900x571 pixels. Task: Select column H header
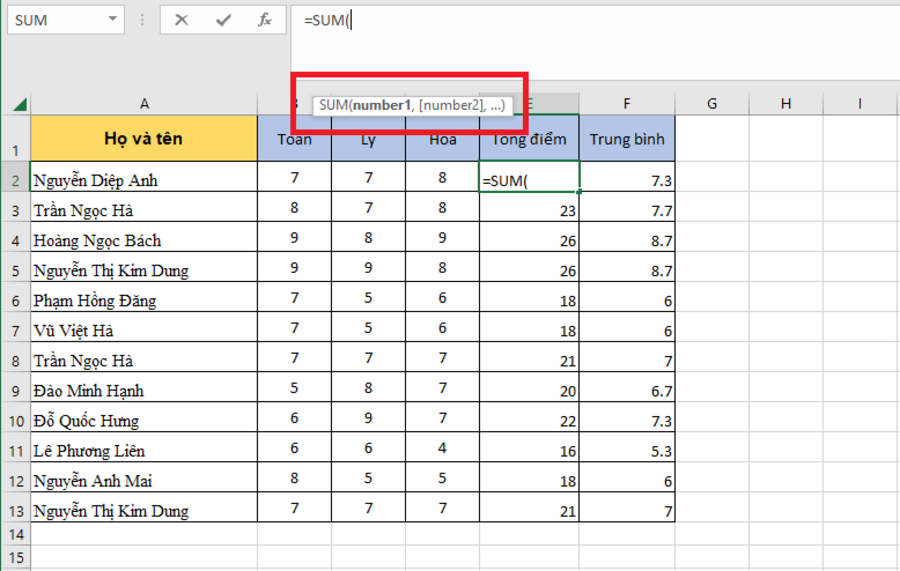click(786, 104)
